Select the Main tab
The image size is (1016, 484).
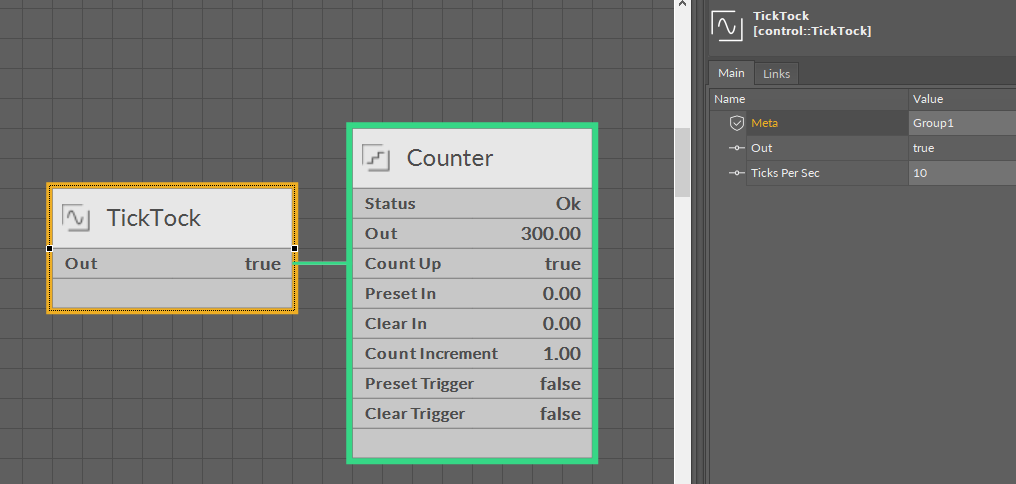pos(731,73)
